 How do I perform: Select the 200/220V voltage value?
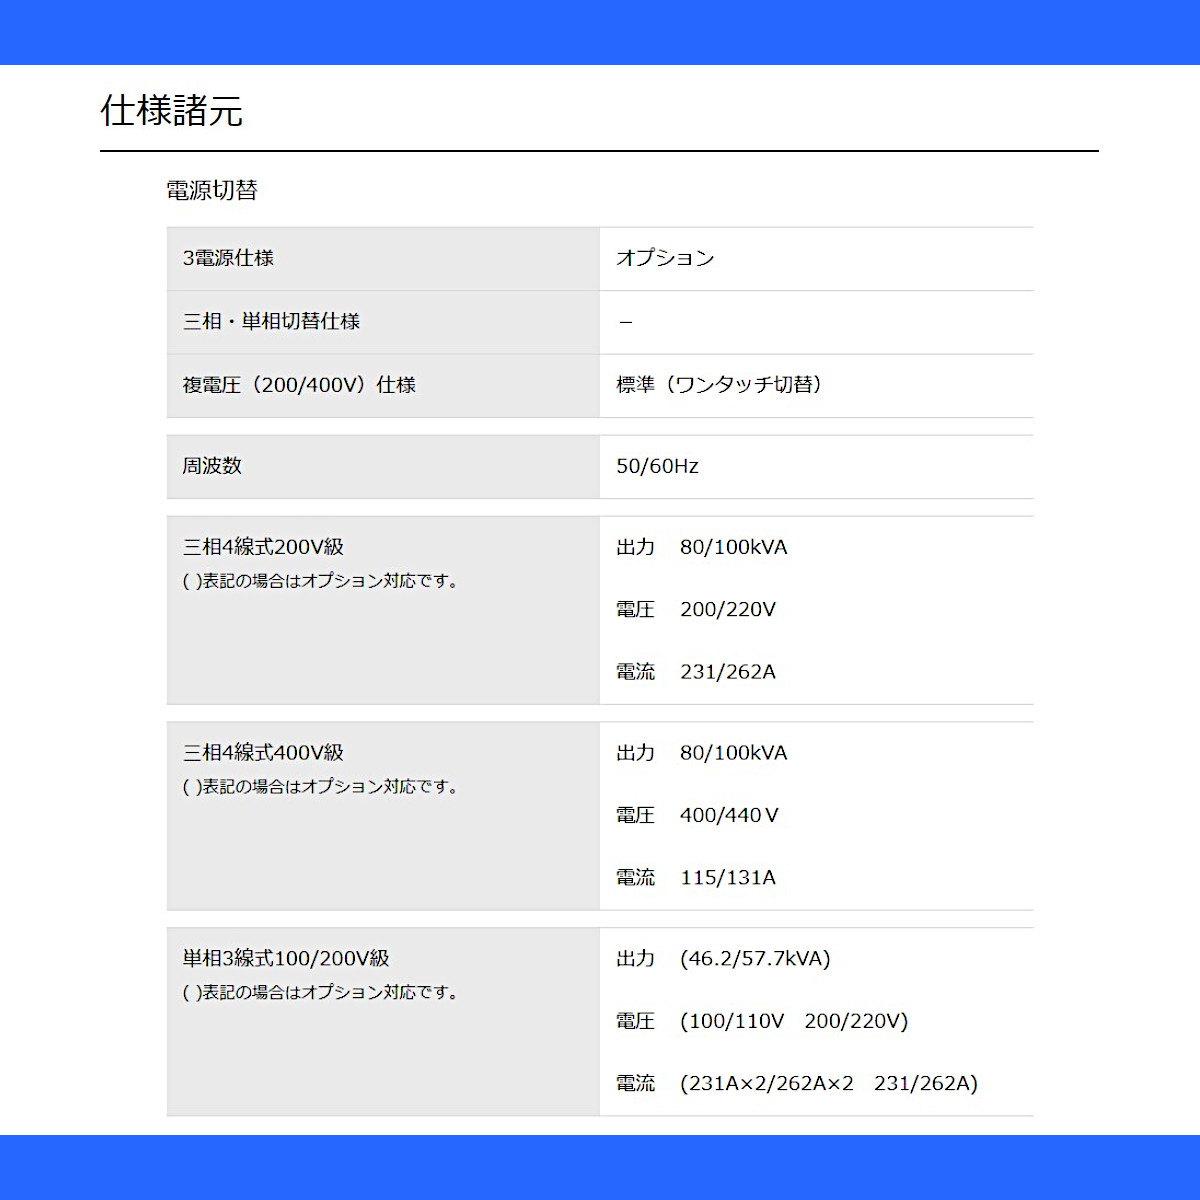(x=728, y=610)
